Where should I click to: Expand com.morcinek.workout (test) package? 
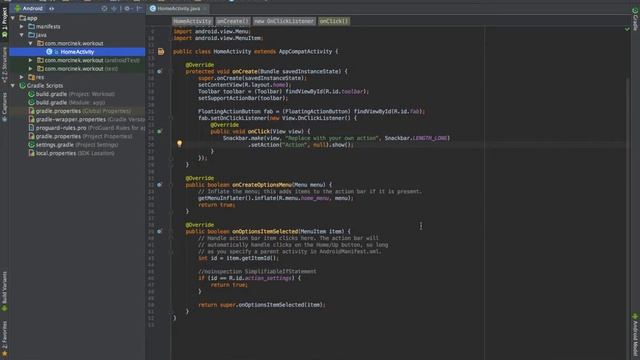pyautogui.click(x=31, y=69)
